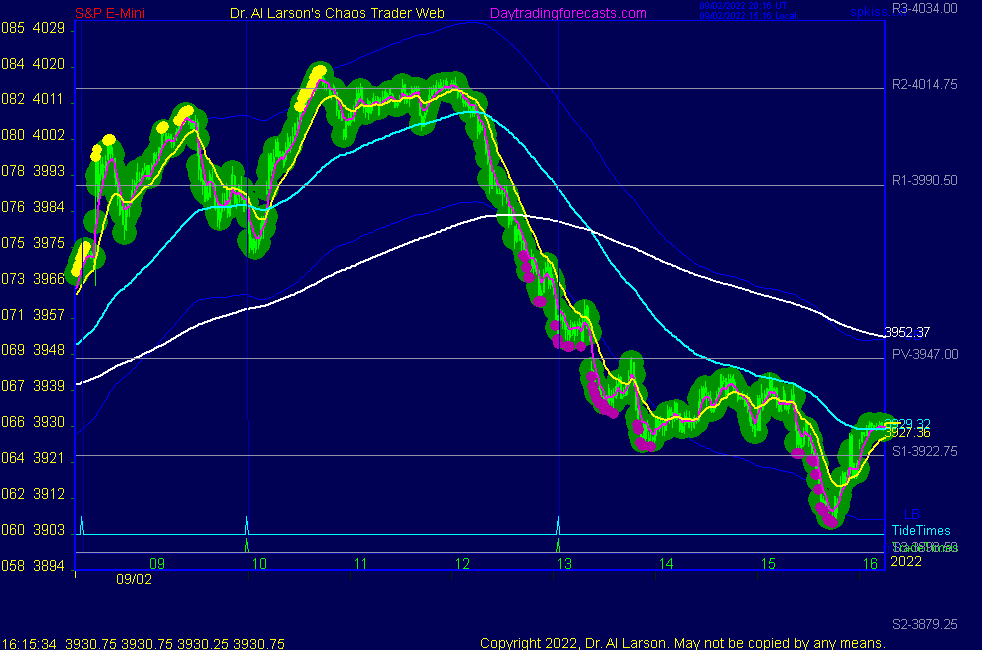Click the 078 3993 price axis label
This screenshot has height=650, width=982.
[33, 171]
